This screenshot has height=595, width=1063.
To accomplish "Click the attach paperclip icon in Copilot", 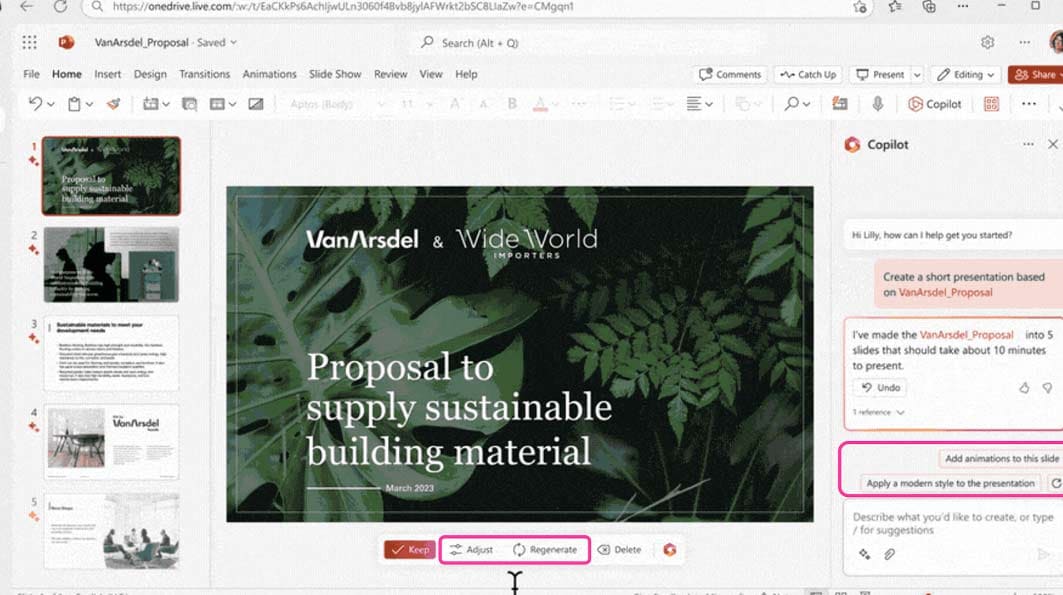I will tap(889, 554).
